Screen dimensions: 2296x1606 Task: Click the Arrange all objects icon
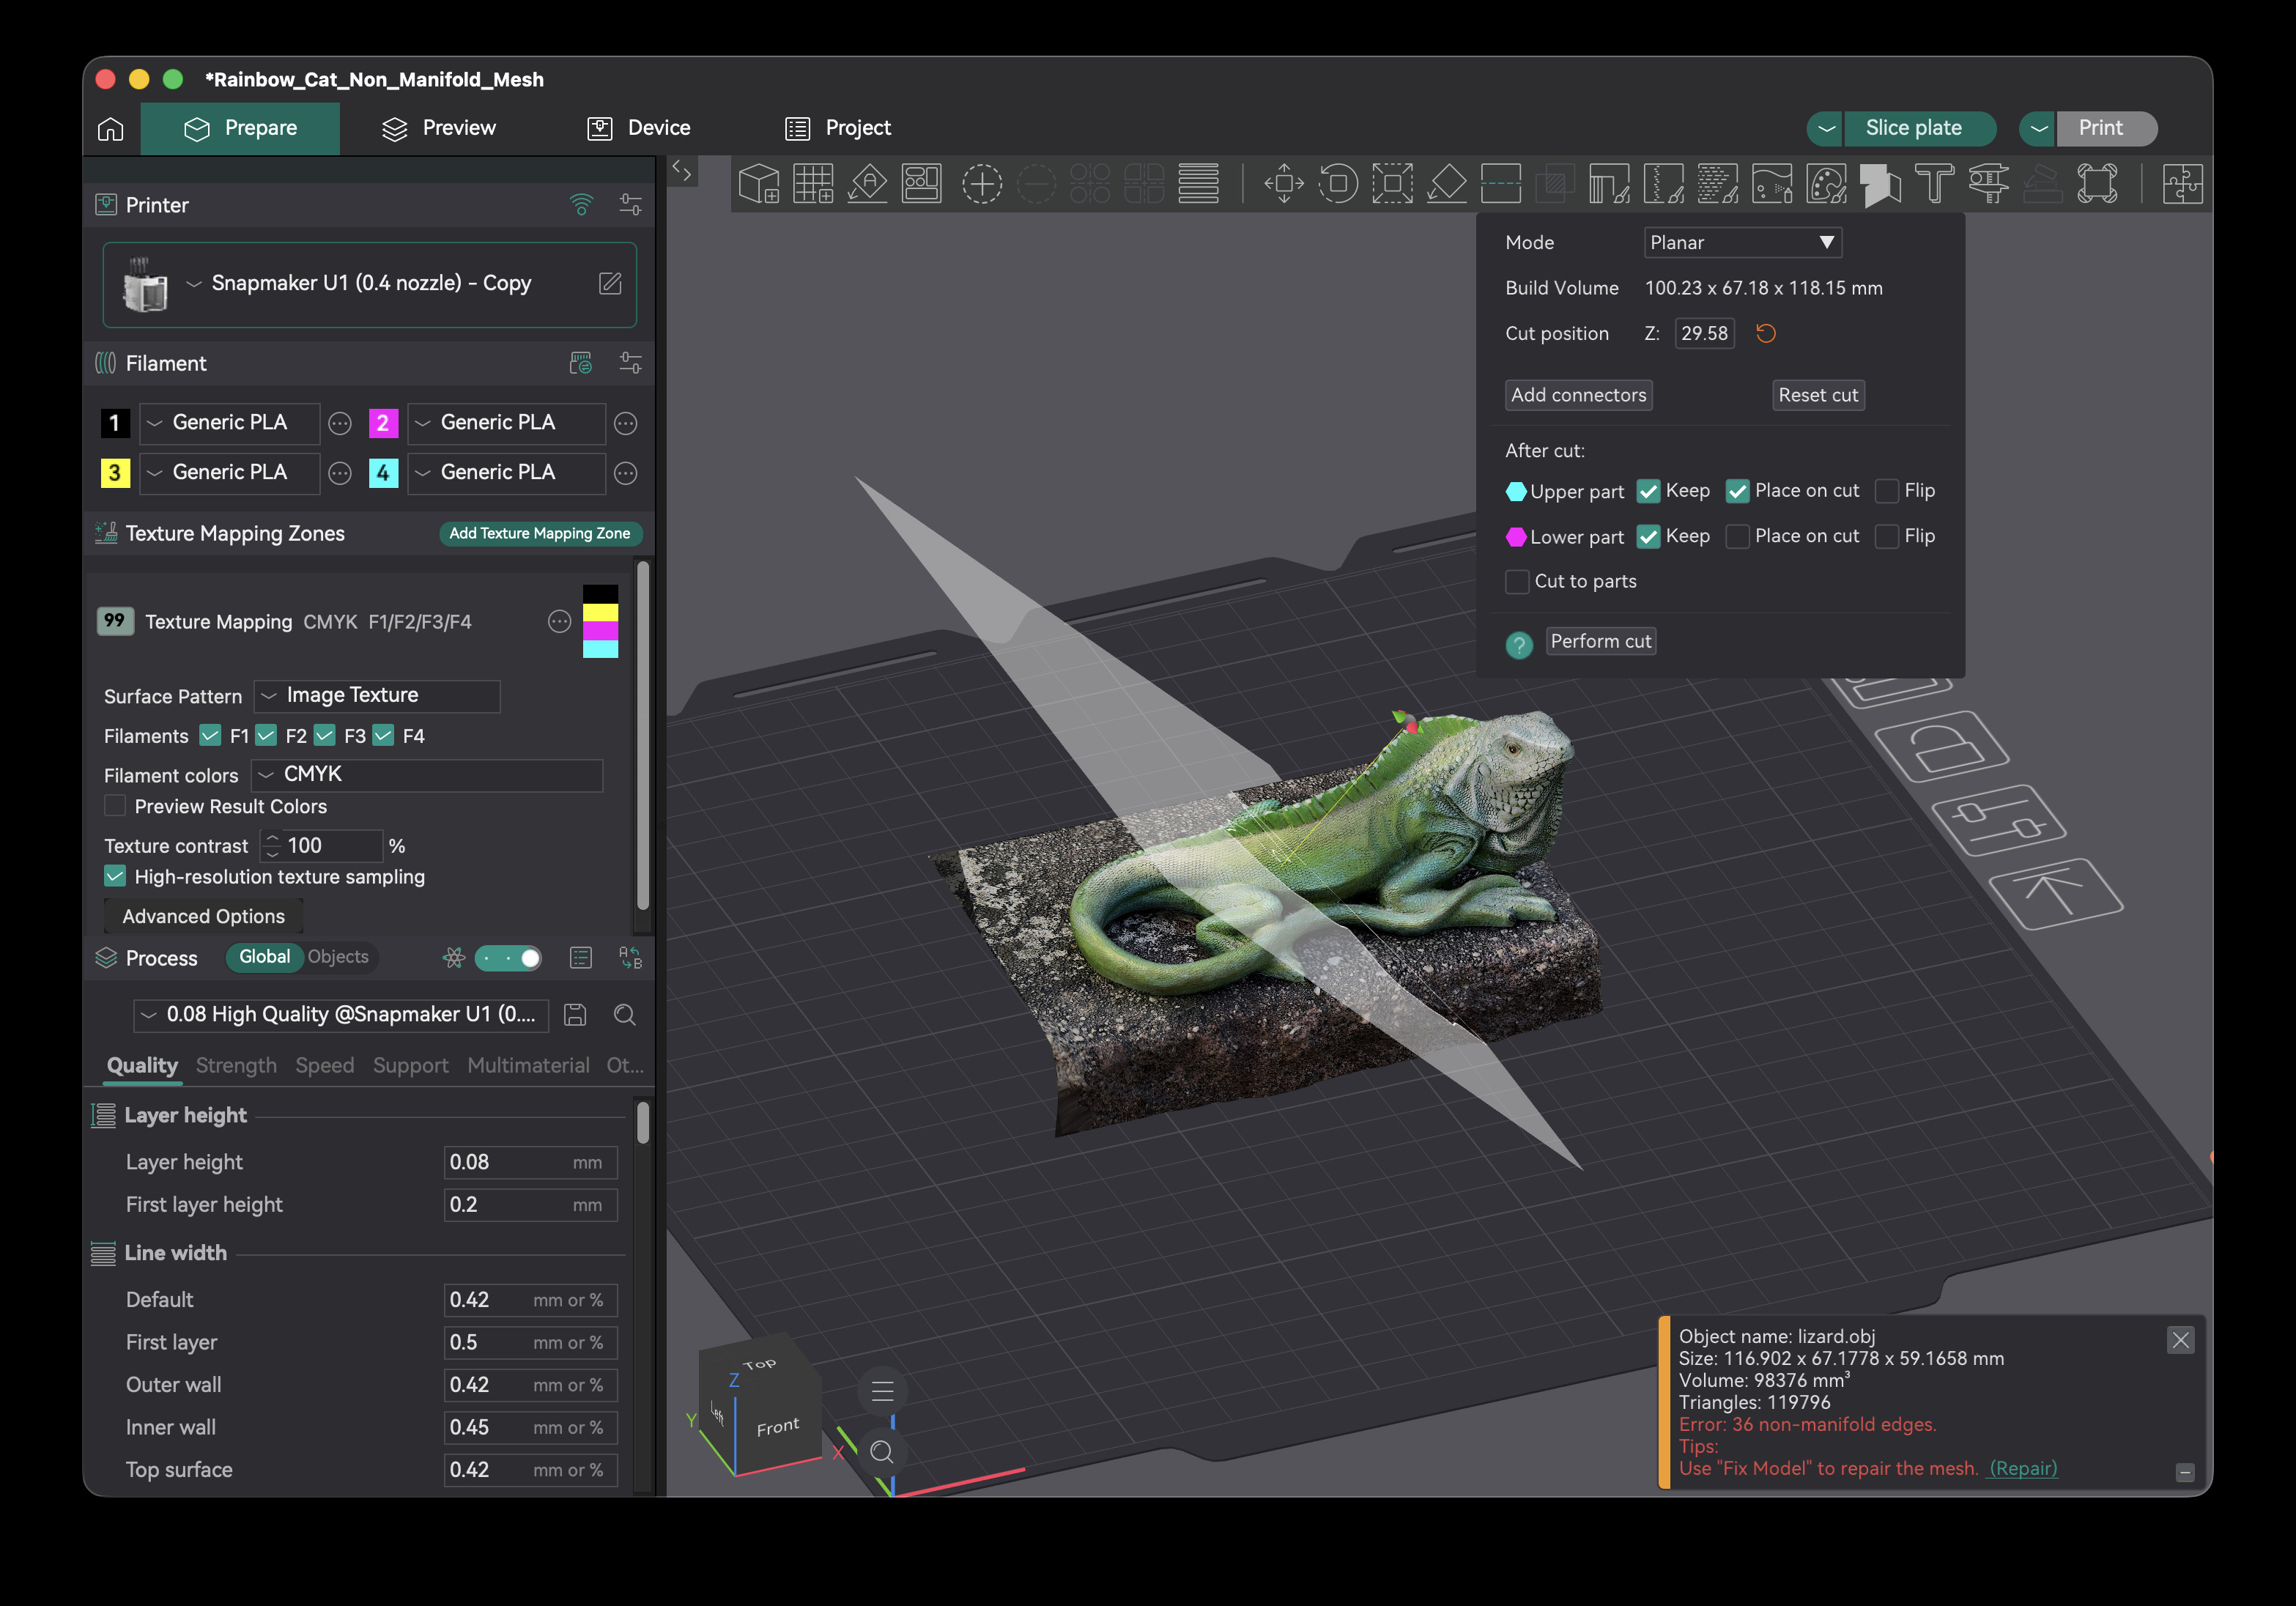pos(922,184)
